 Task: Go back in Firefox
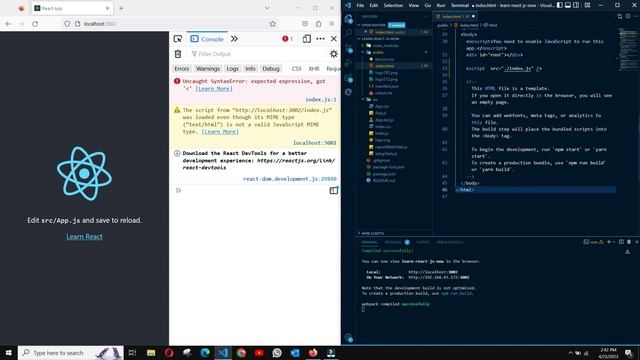[8, 24]
